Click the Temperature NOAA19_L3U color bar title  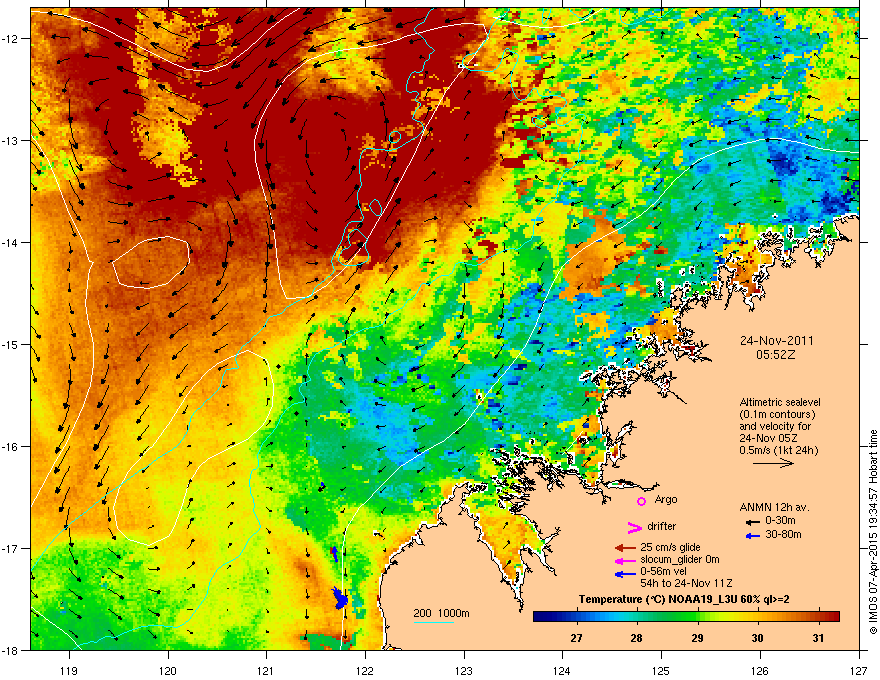pyautogui.click(x=684, y=599)
